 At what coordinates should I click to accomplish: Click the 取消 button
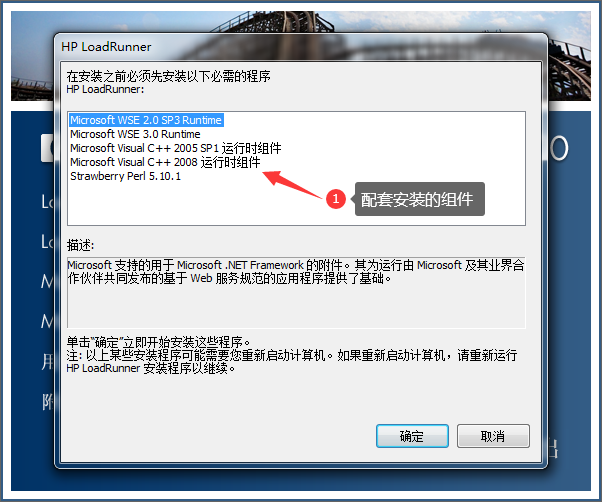(x=493, y=436)
